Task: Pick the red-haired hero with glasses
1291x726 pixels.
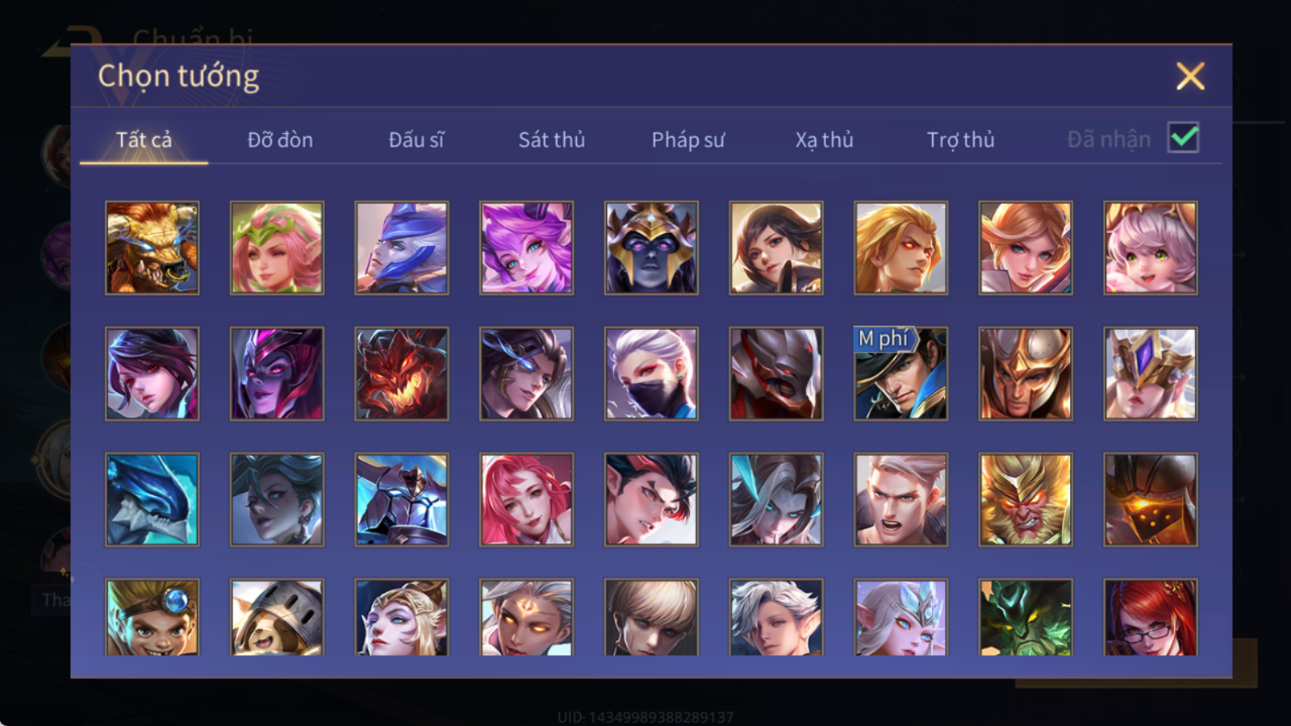Action: 1150,618
